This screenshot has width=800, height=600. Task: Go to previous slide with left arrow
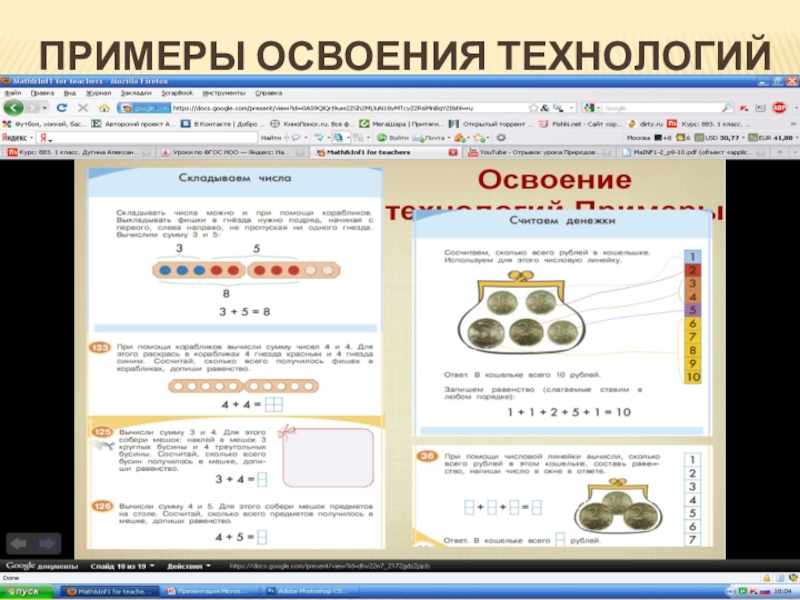[19, 543]
